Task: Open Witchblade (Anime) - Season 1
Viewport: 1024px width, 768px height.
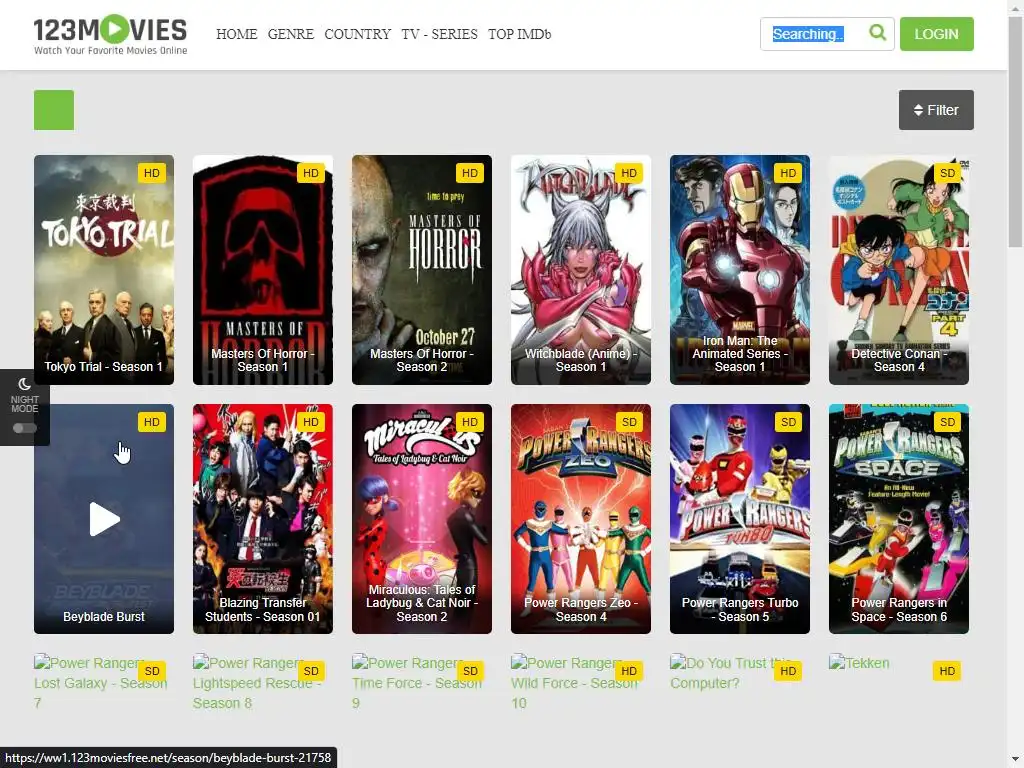Action: pyautogui.click(x=581, y=270)
